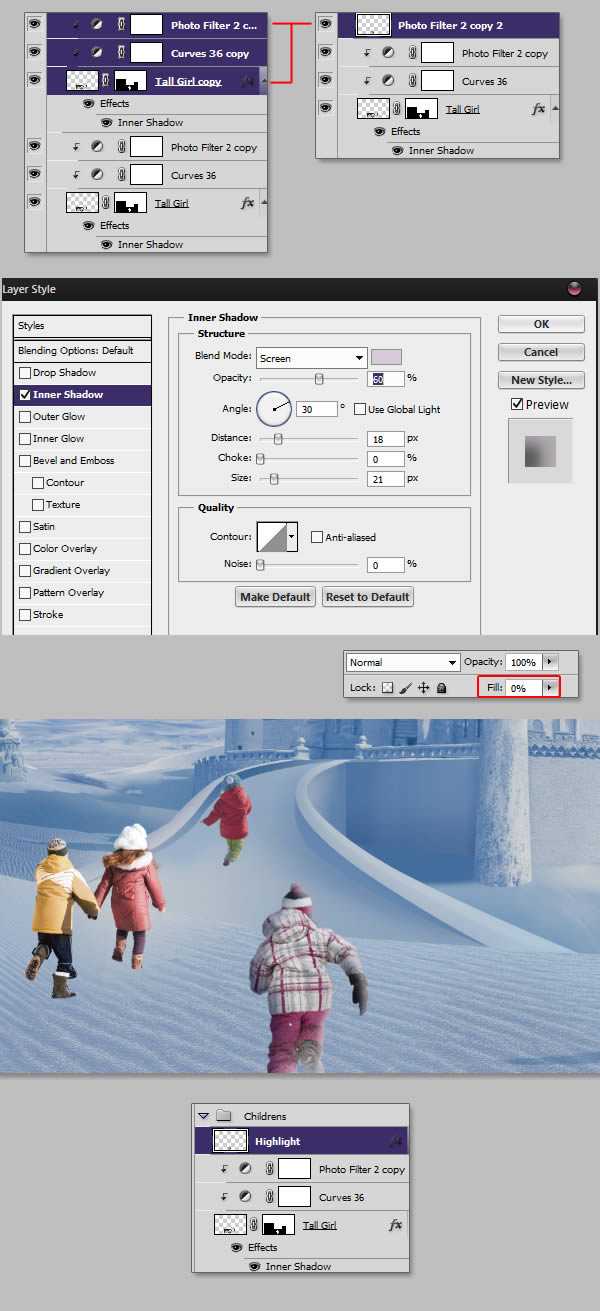This screenshot has width=600, height=1311.
Task: Toggle visibility of Photo Filter 2 c... layer
Action: tap(35, 24)
